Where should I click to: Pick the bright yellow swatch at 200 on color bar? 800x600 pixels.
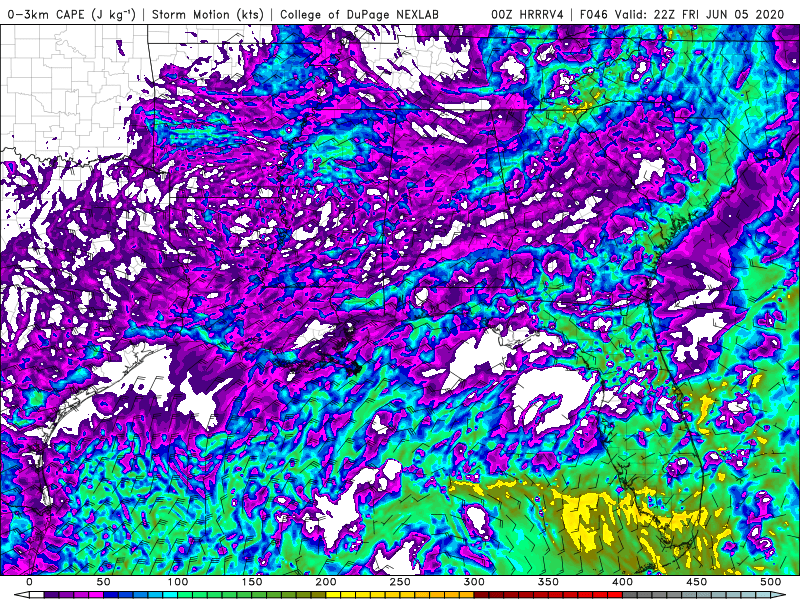(333, 594)
